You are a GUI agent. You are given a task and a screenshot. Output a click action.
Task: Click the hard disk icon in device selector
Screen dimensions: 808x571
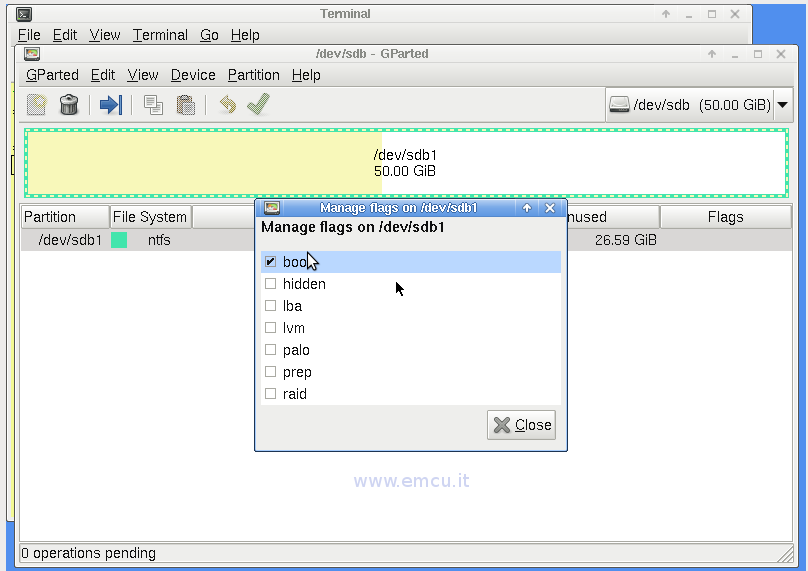tap(619, 105)
